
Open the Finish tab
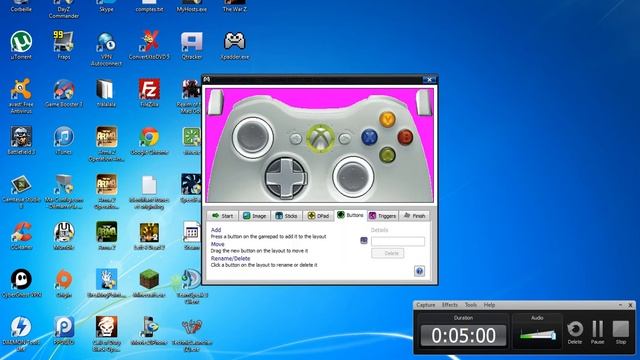[x=414, y=216]
